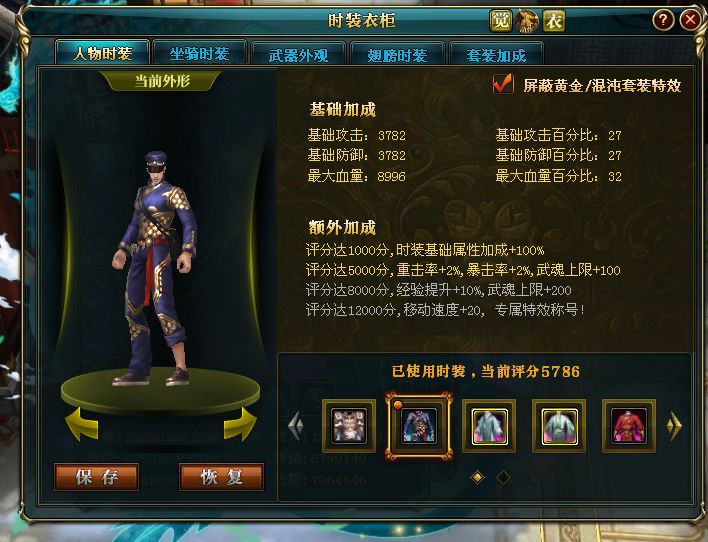Click the golden figure icon beside 觉

(527, 21)
